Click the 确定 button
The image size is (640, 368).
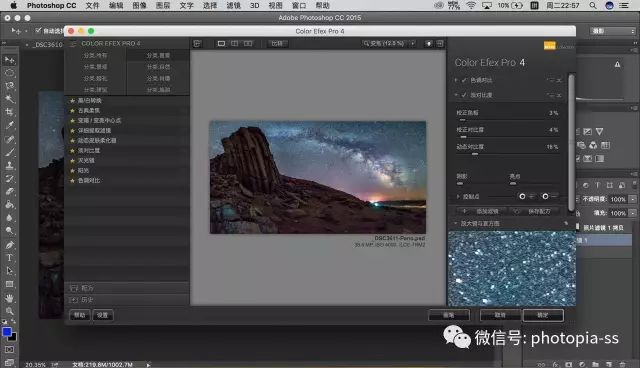[x=543, y=315]
